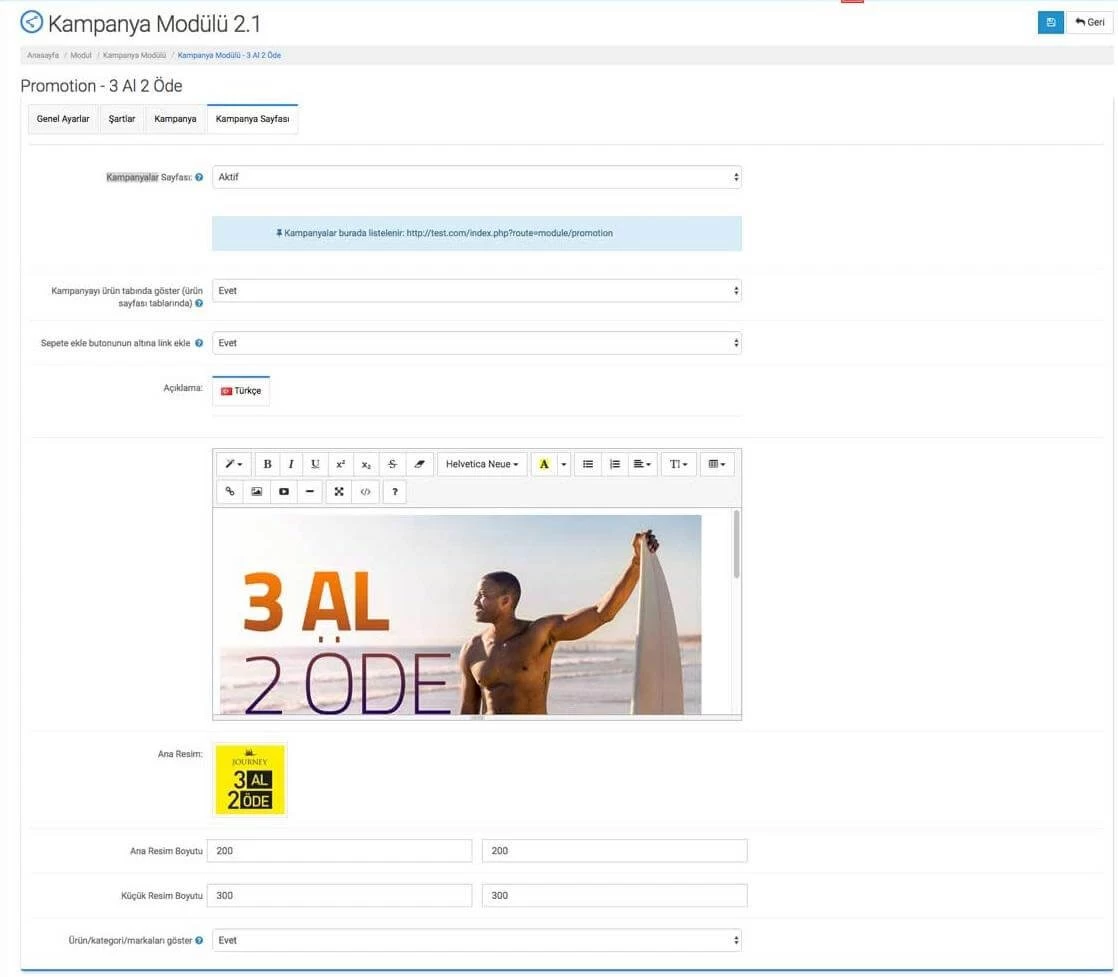Click the blue save icon button
The height and width of the screenshot is (977, 1118).
(1050, 22)
